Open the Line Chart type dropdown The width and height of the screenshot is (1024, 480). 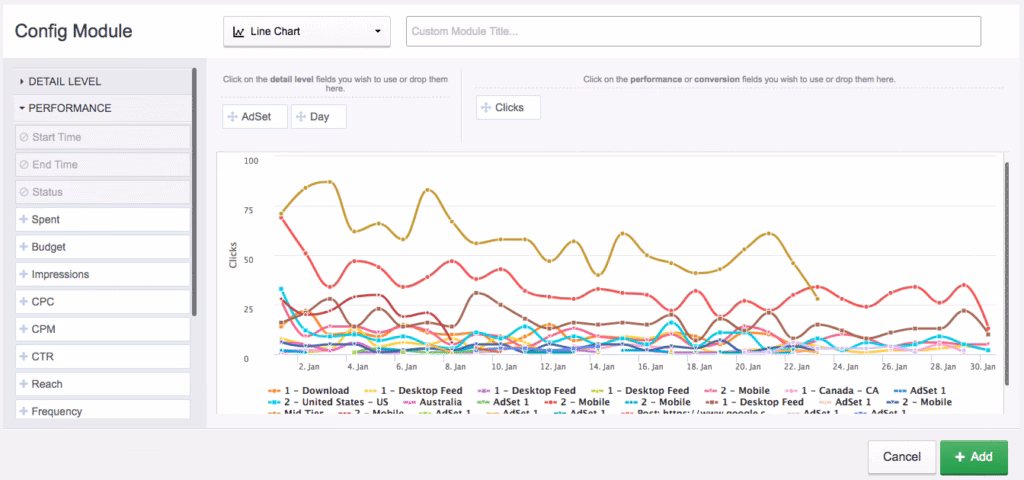[x=307, y=31]
